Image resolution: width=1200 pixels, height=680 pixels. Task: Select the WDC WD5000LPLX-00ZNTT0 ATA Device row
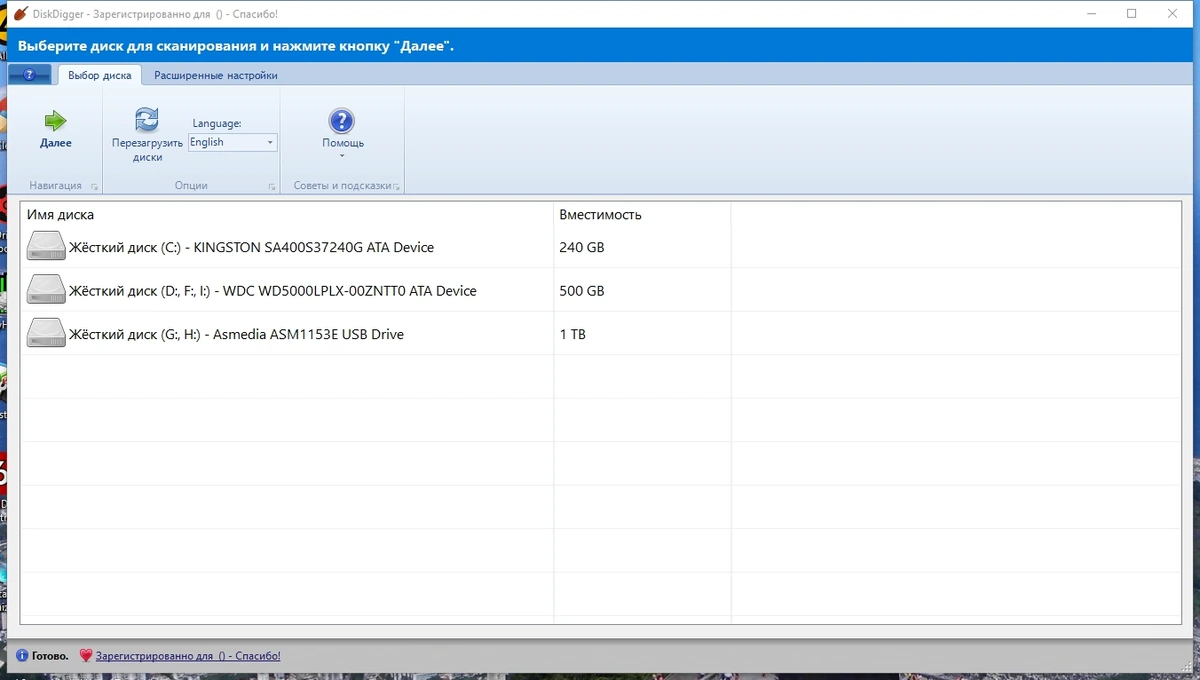coord(600,291)
